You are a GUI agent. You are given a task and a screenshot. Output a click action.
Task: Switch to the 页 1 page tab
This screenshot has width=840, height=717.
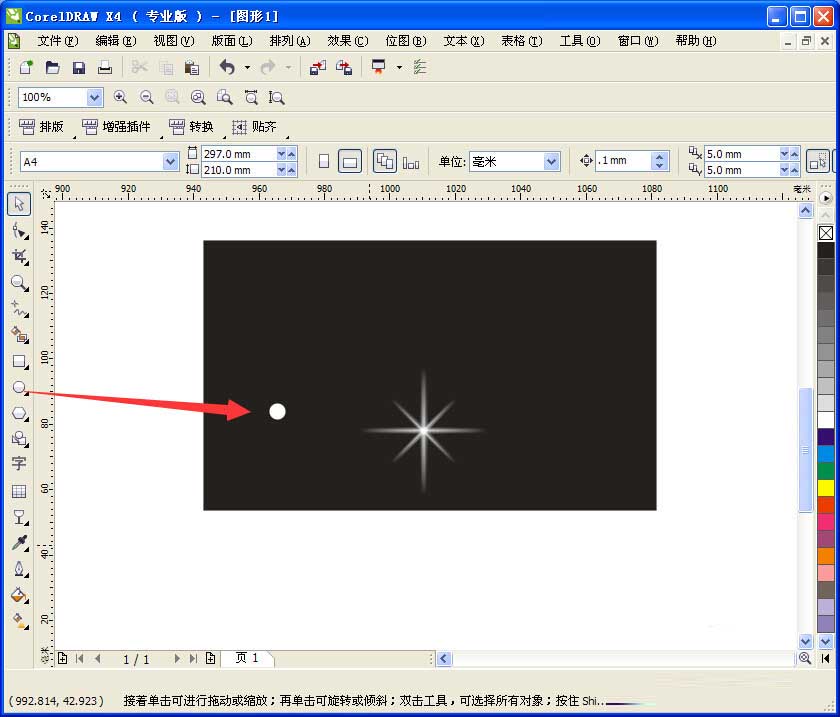(248, 658)
